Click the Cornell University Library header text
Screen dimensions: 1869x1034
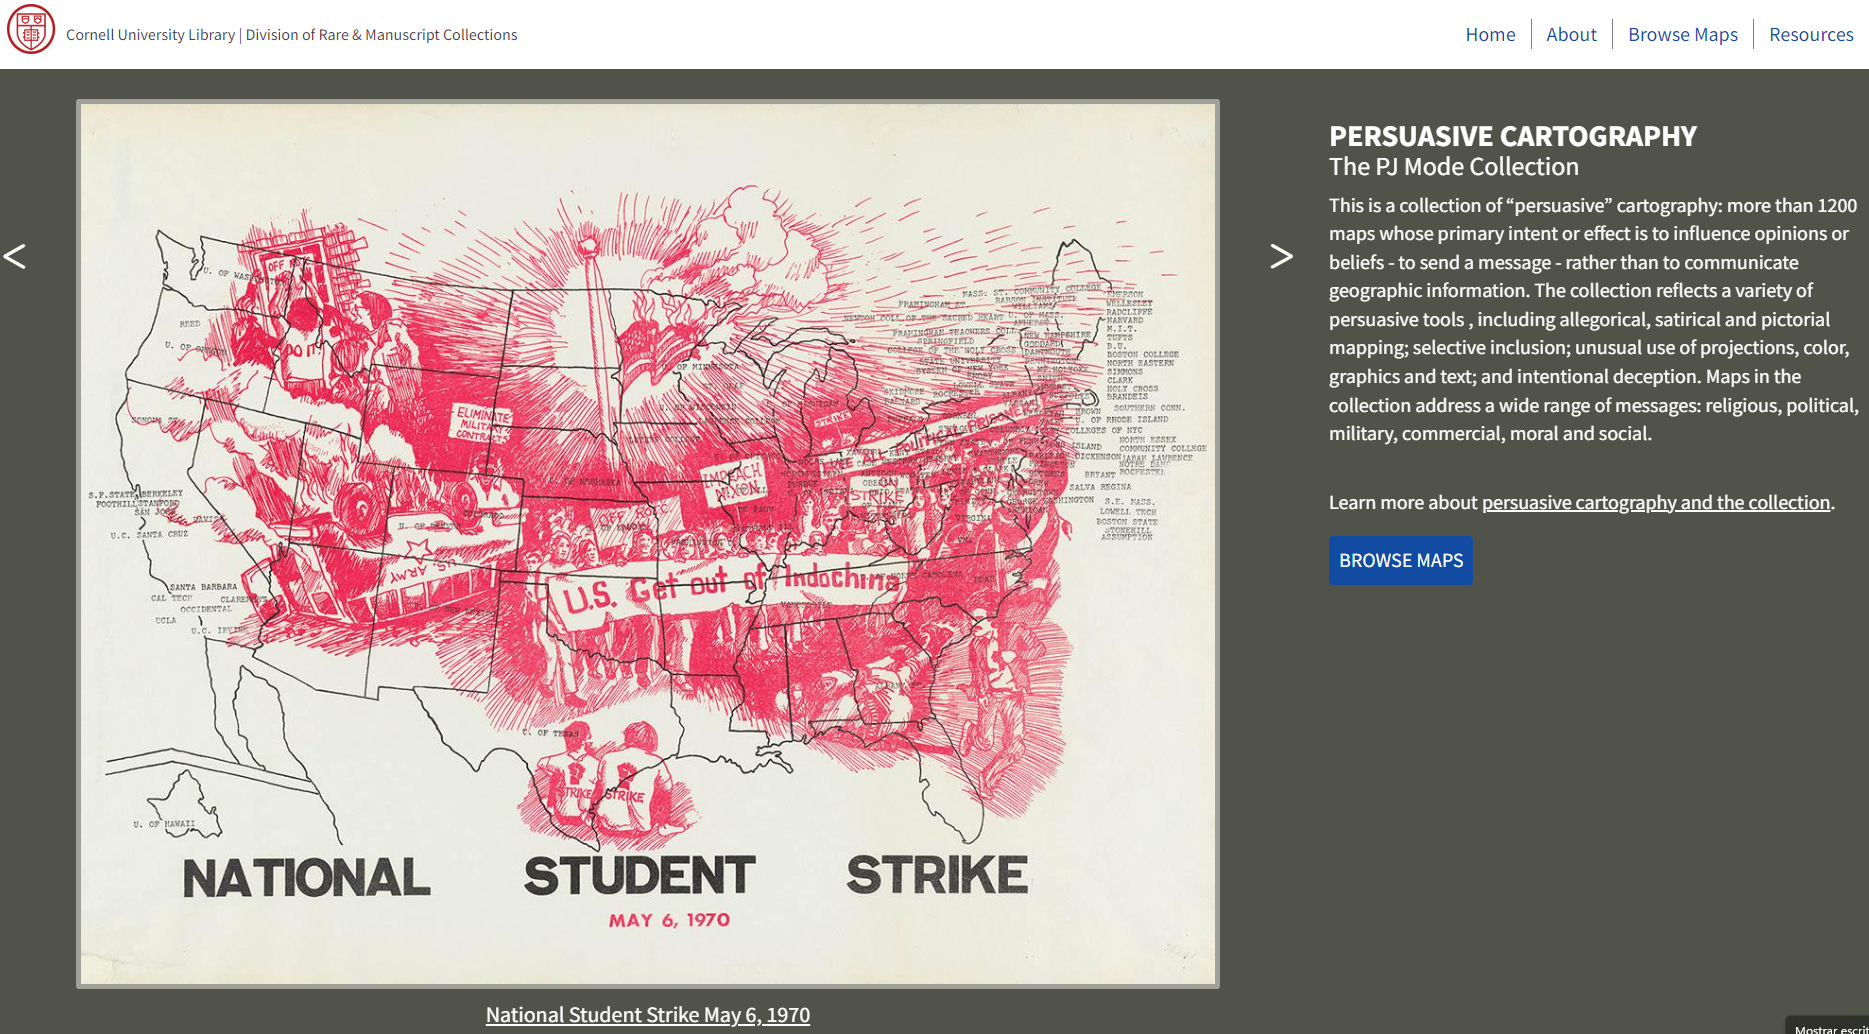point(150,35)
